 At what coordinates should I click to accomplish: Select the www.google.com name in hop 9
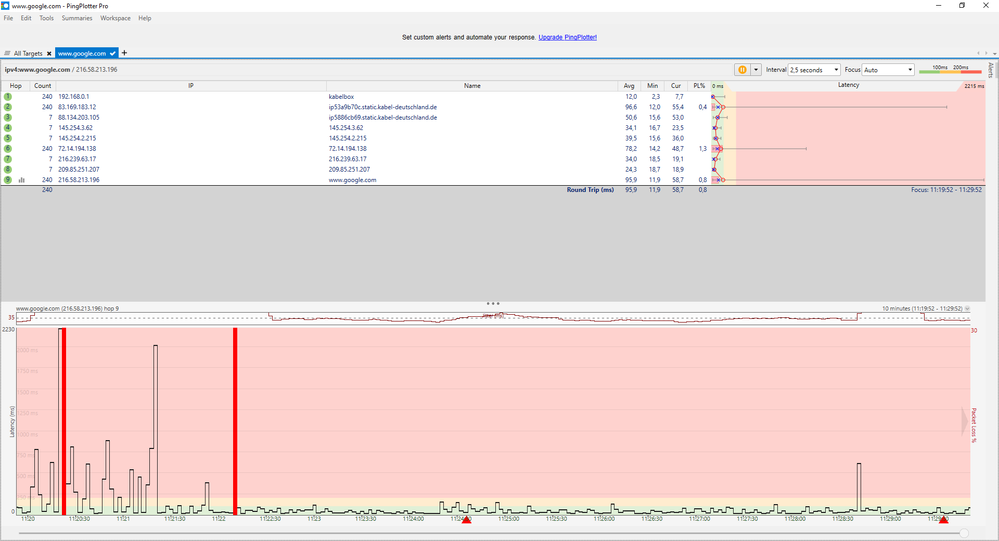tap(352, 180)
